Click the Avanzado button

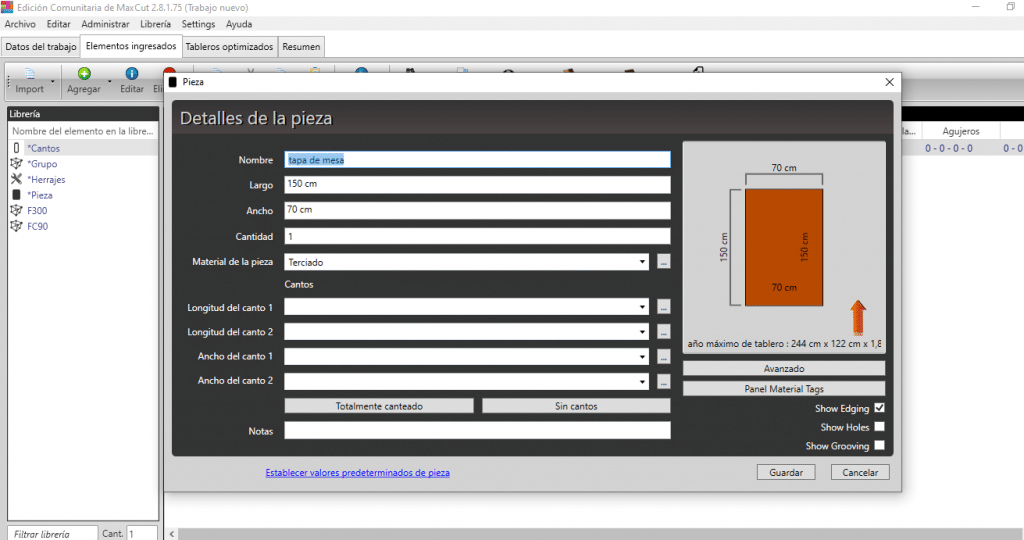point(784,369)
